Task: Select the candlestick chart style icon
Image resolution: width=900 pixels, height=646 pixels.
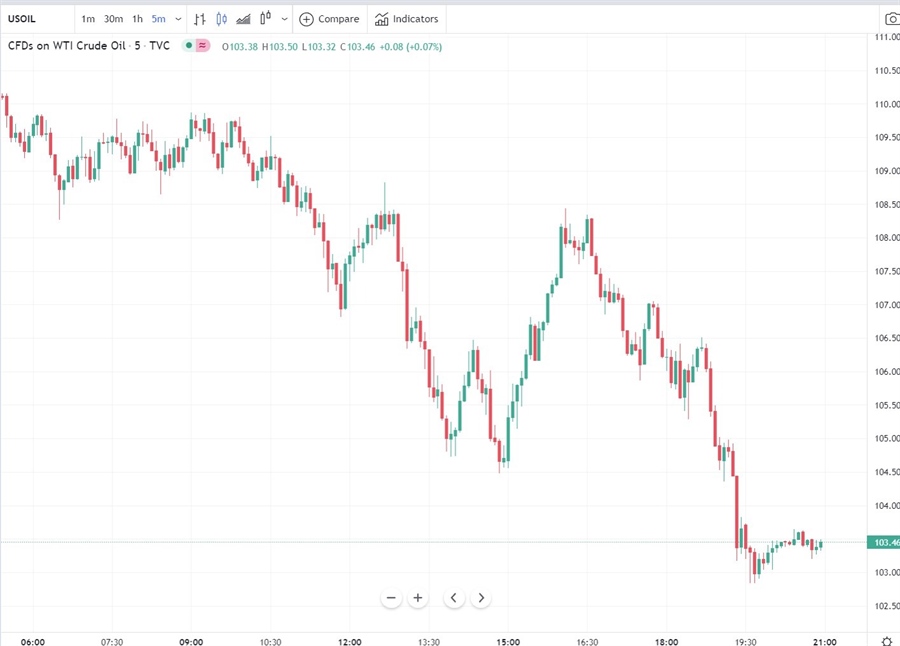Action: pos(222,19)
